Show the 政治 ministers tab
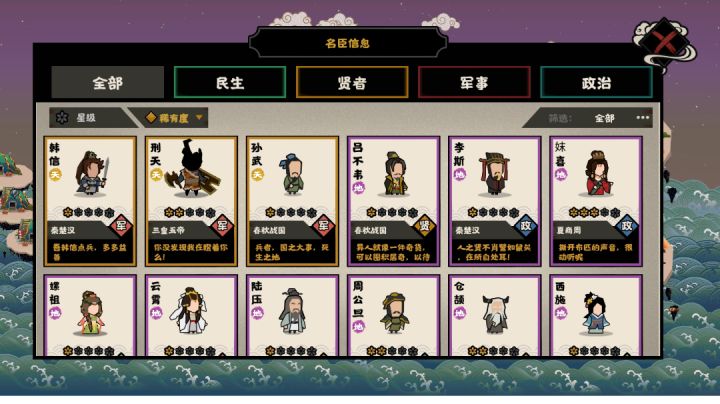The height and width of the screenshot is (404, 720). point(596,83)
